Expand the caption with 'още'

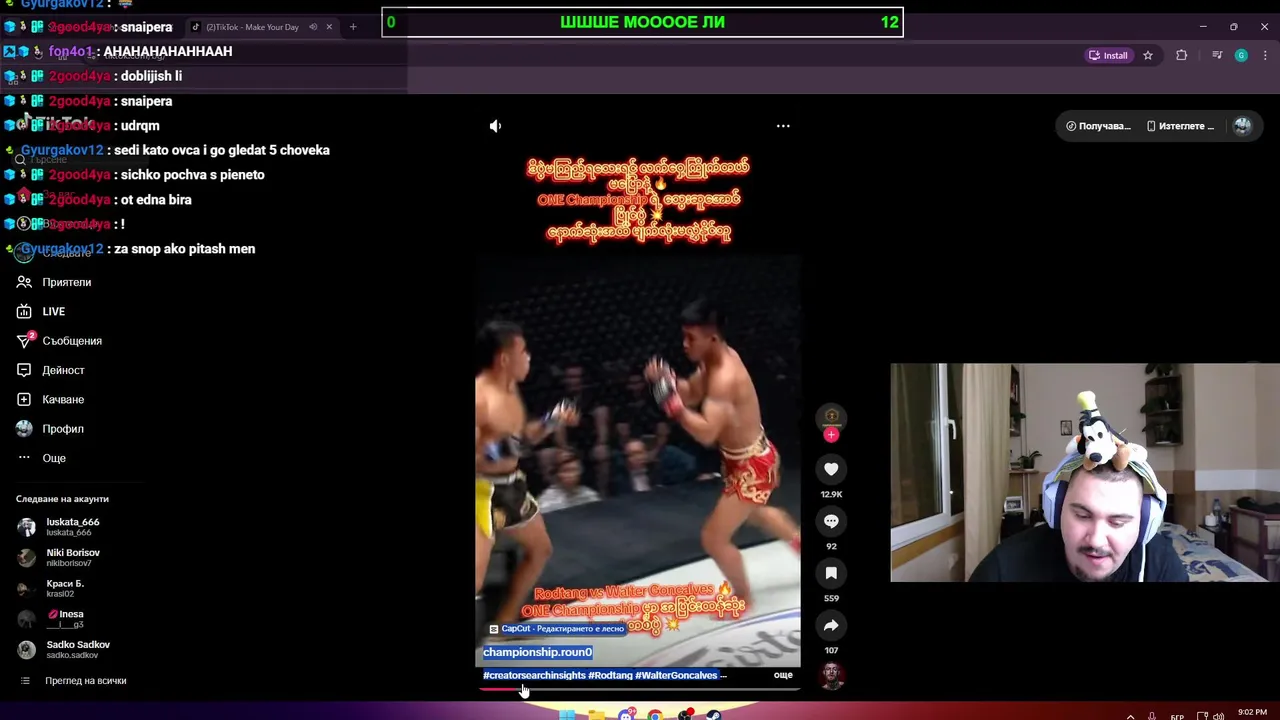click(783, 675)
